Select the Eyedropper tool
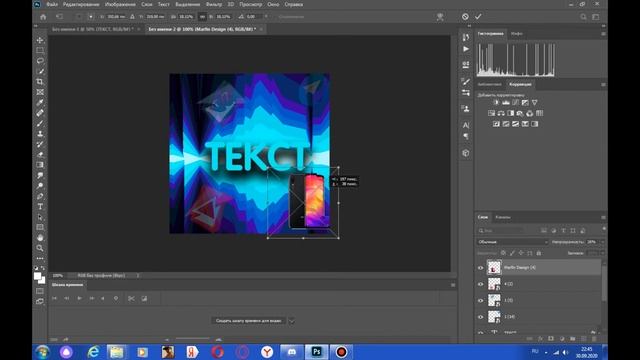 40,102
